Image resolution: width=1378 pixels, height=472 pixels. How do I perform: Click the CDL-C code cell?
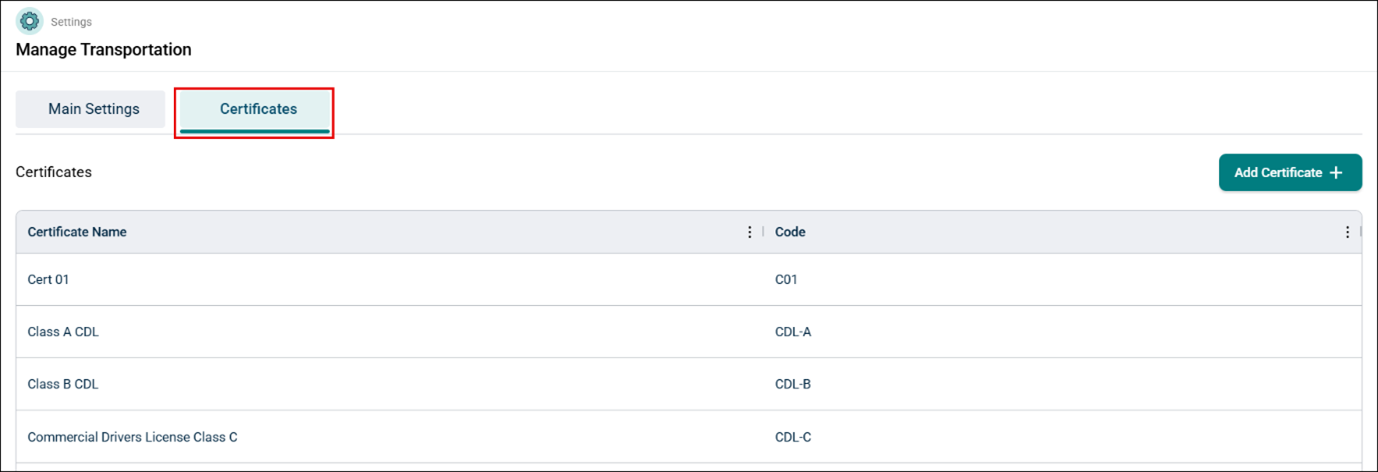[793, 437]
